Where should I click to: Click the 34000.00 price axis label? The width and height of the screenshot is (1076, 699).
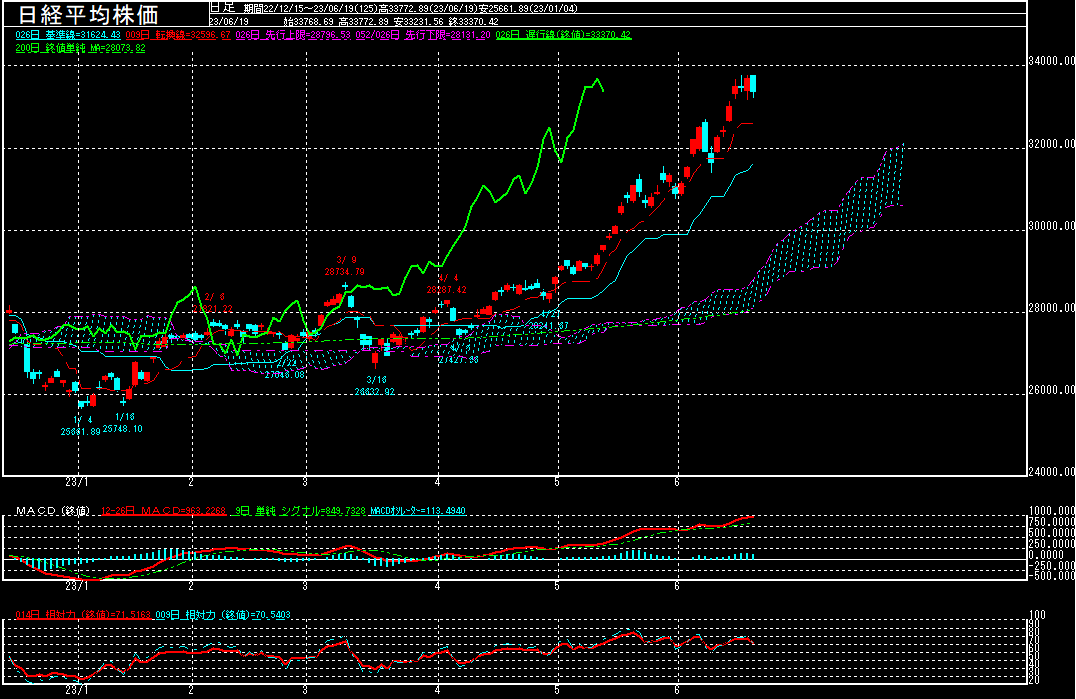tap(1051, 61)
